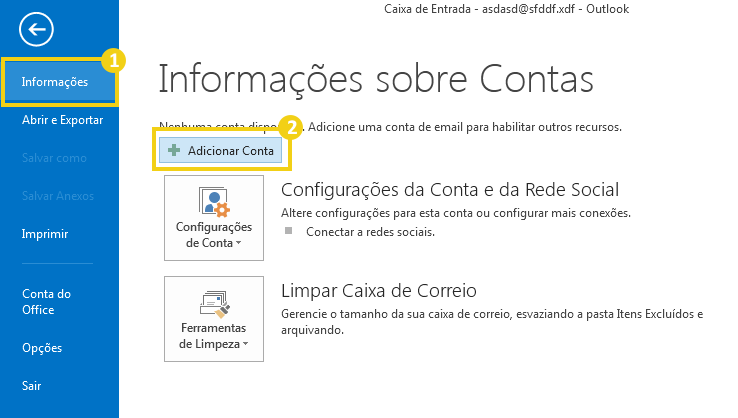Click the Limpar Caixa de Correio heading
Viewport: 738px width, 418px height.
tap(379, 291)
